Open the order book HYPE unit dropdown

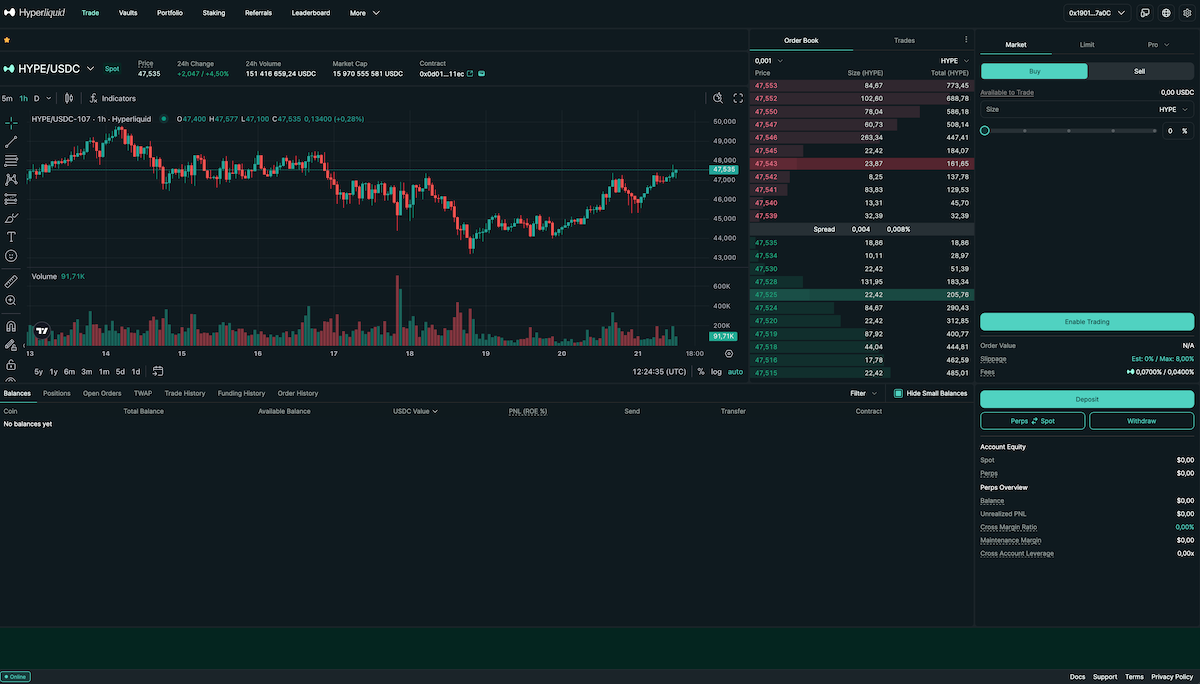pyautogui.click(x=955, y=61)
